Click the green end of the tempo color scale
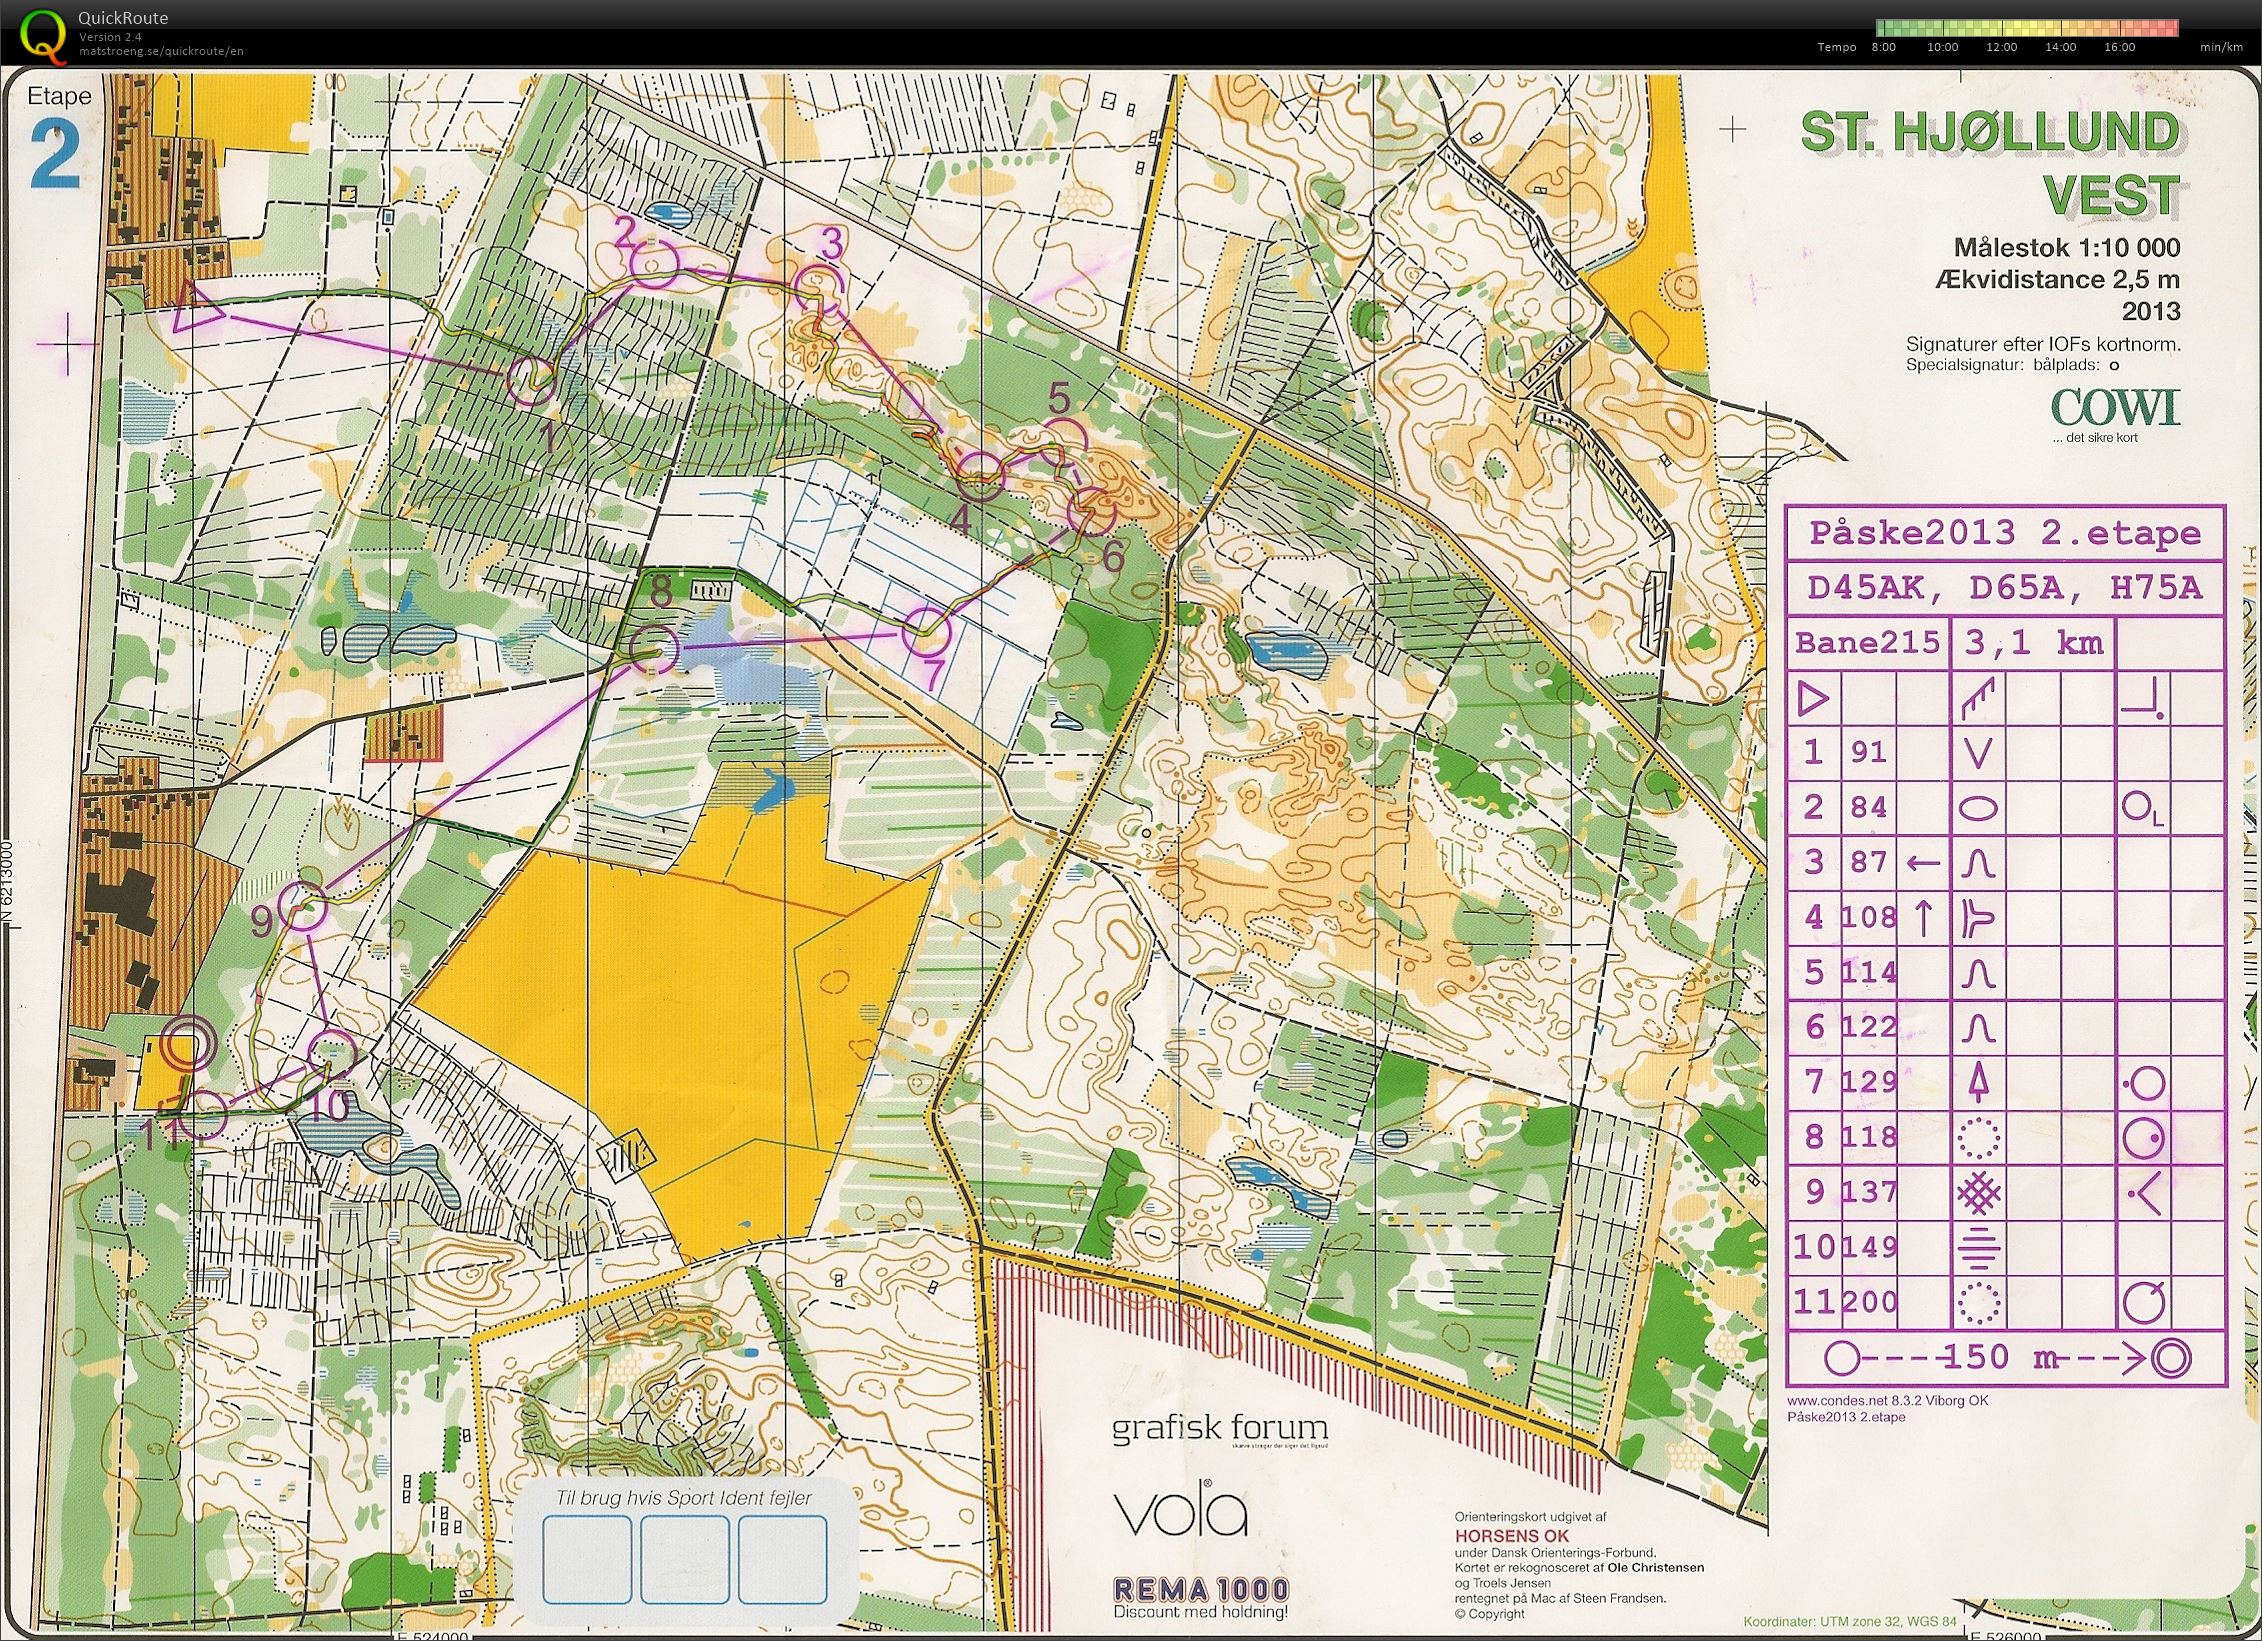 [x=1887, y=27]
